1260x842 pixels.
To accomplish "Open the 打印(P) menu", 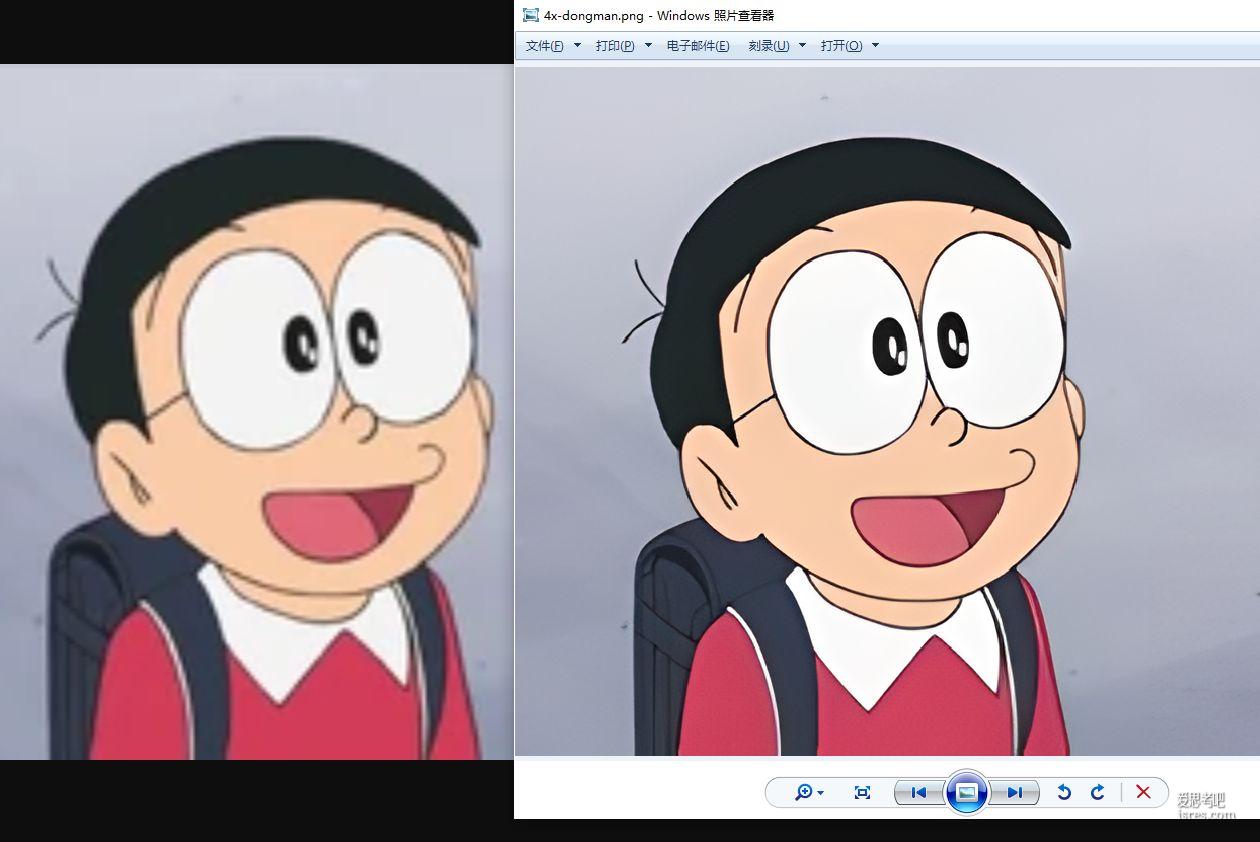I will point(615,46).
